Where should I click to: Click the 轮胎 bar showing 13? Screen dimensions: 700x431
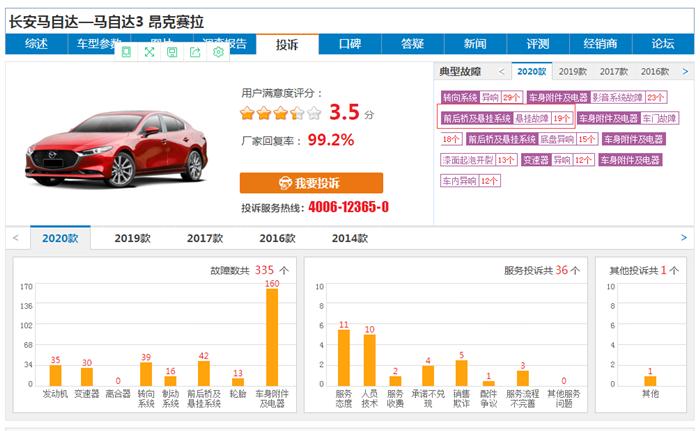[x=238, y=382]
